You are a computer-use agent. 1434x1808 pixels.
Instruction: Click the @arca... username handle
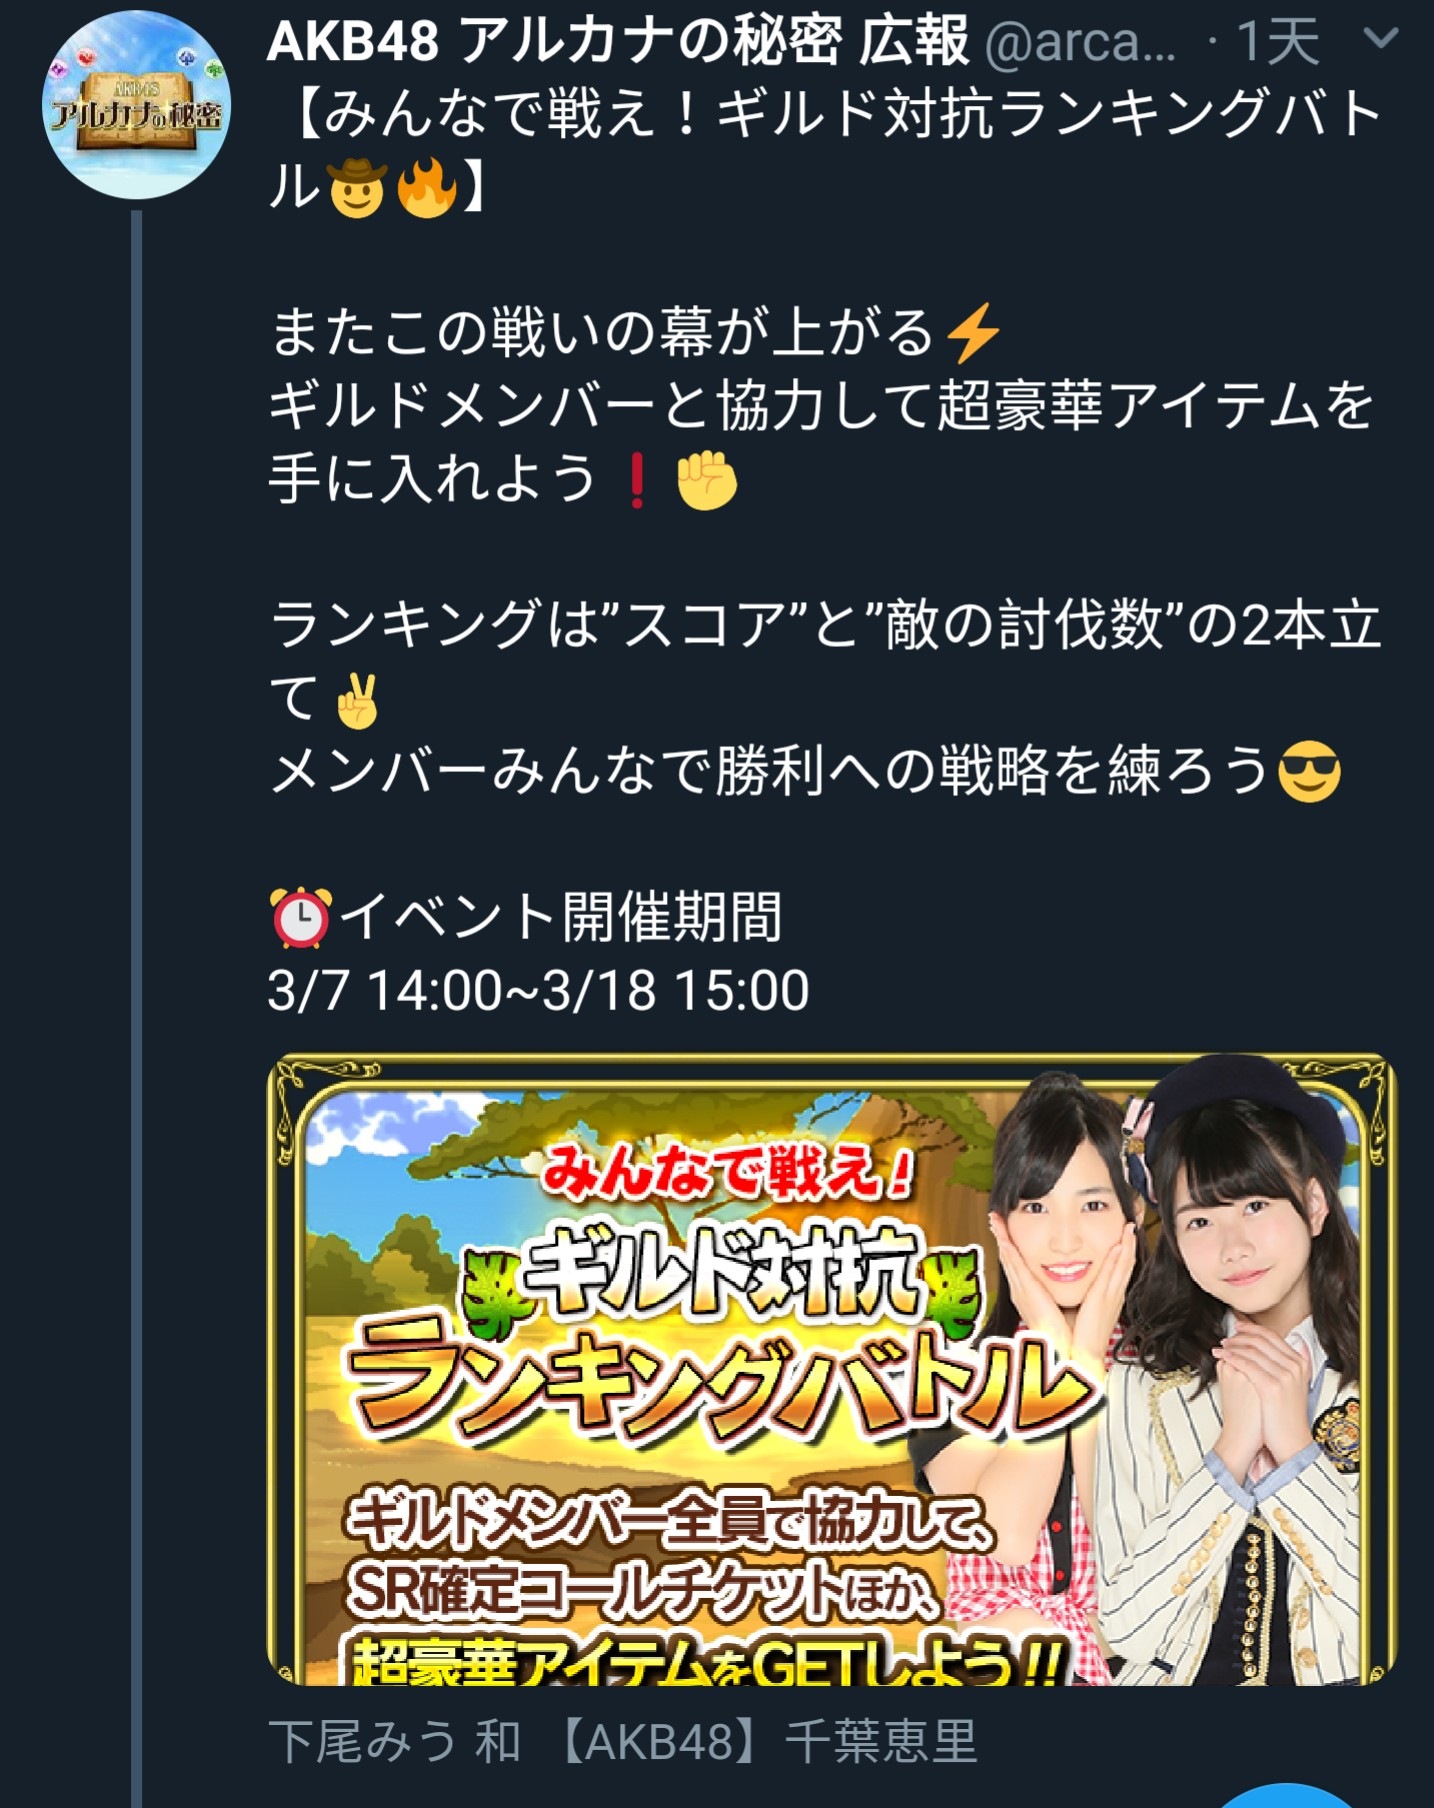1080,43
